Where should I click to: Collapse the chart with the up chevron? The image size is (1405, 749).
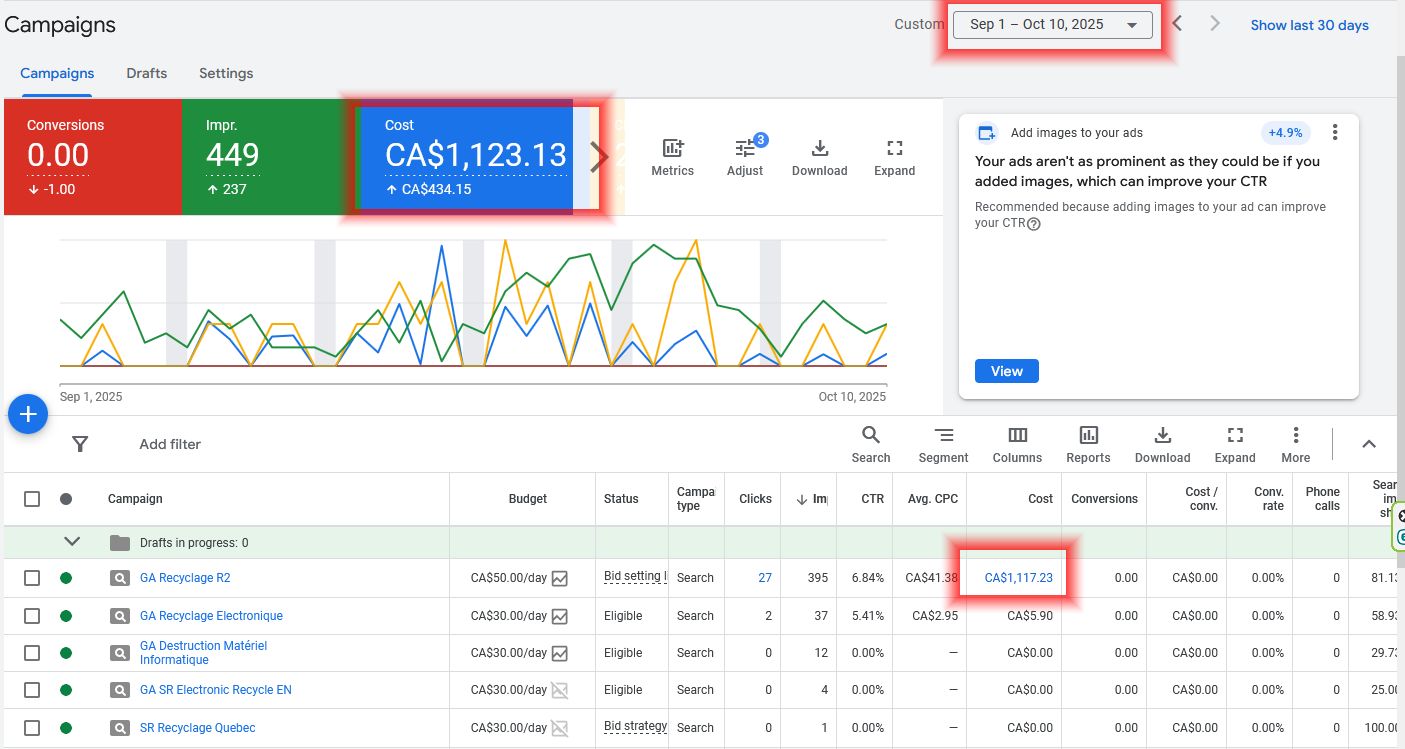(x=1369, y=444)
